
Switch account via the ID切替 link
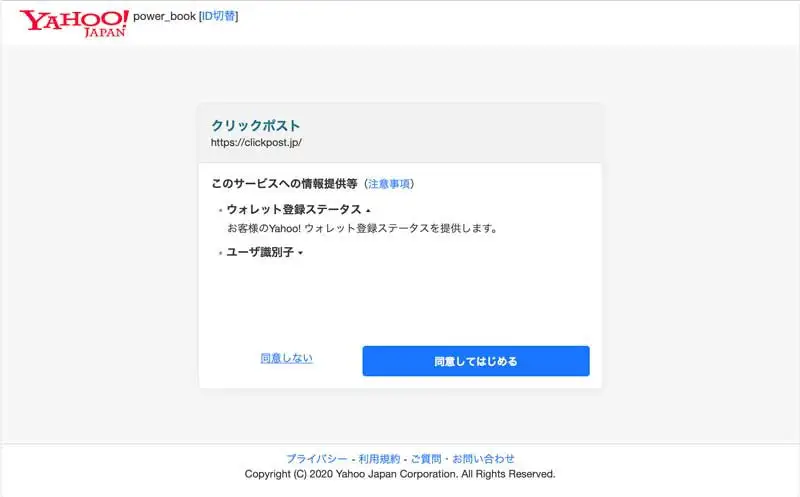[218, 16]
